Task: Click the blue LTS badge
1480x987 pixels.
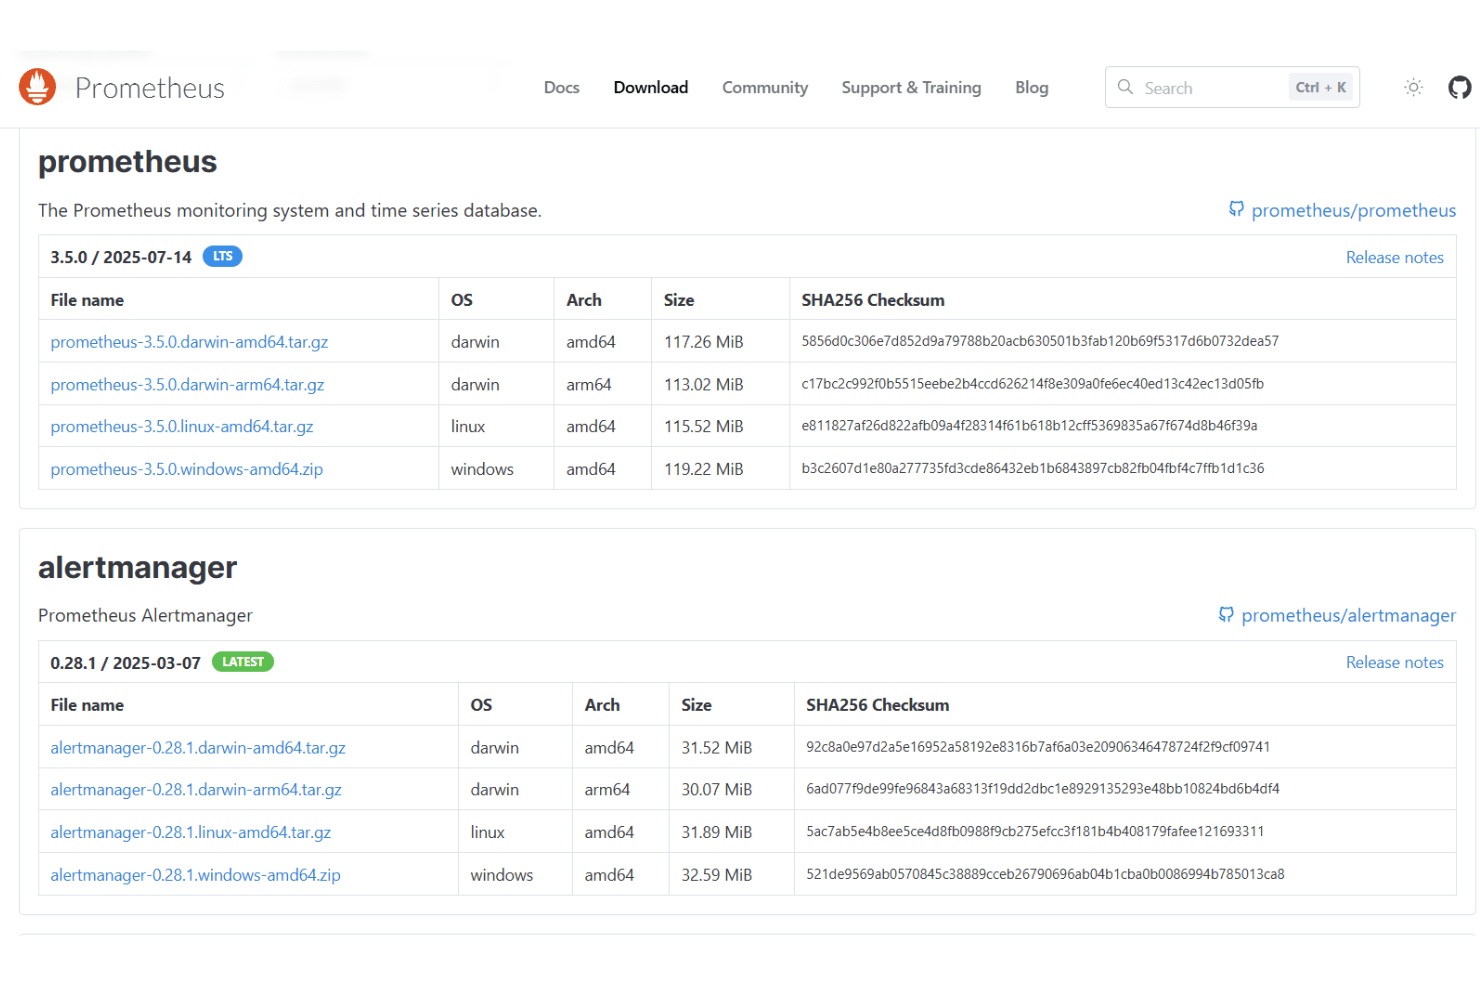Action: 222,256
